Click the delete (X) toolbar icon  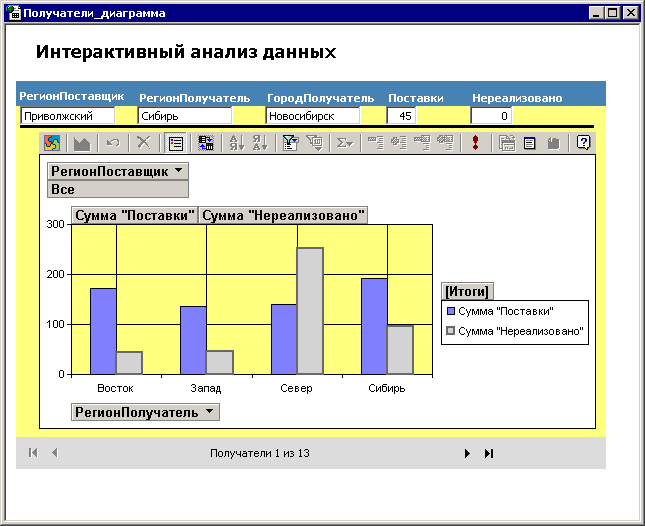(143, 143)
